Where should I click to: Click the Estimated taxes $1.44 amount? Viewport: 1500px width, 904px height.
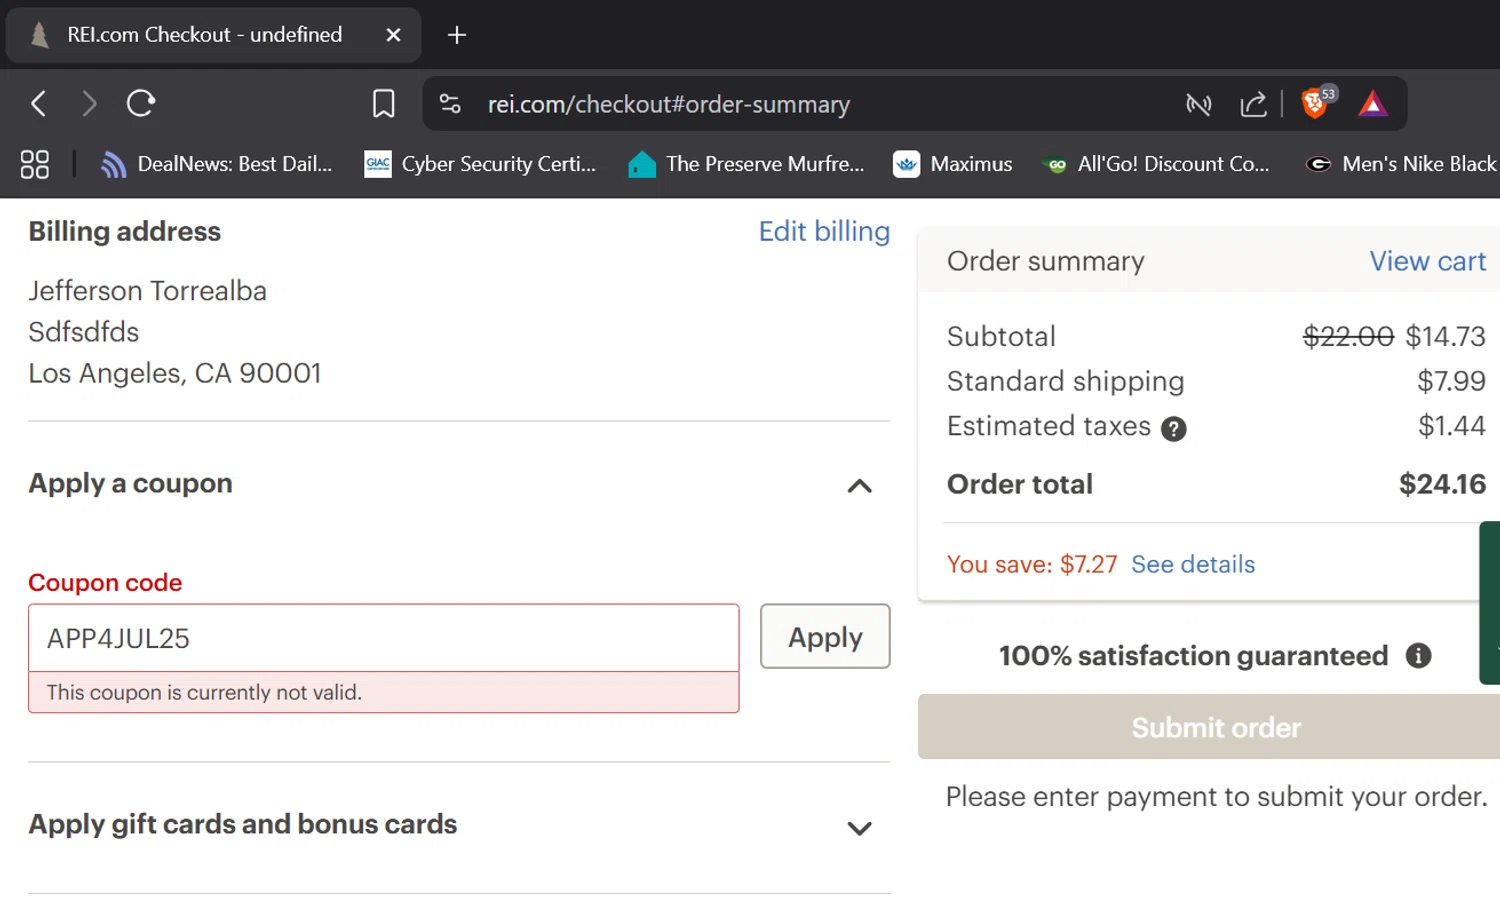coord(1452,426)
